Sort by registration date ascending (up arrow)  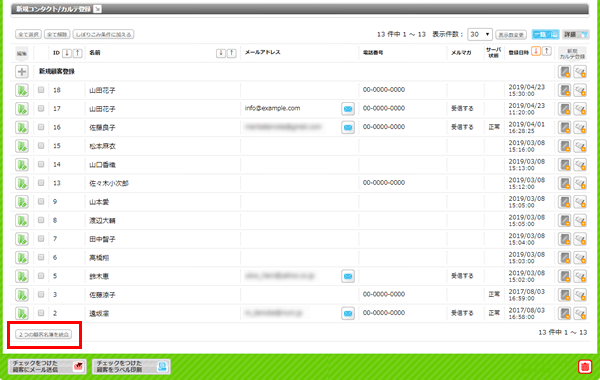547,51
